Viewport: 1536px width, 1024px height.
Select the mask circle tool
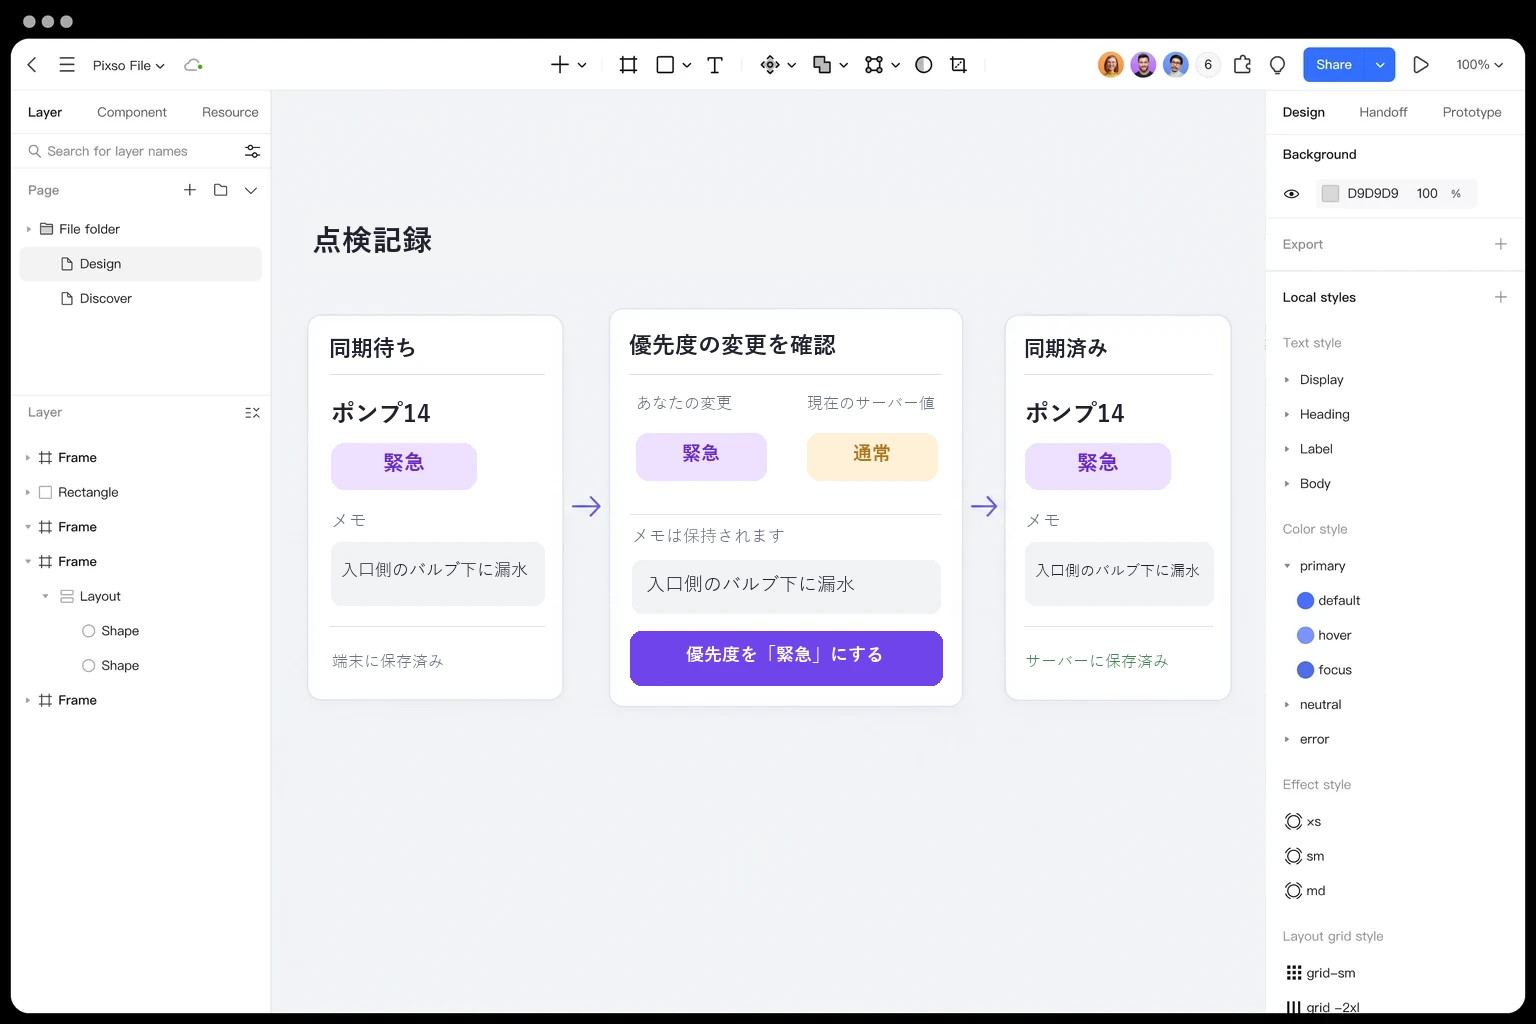click(x=924, y=65)
